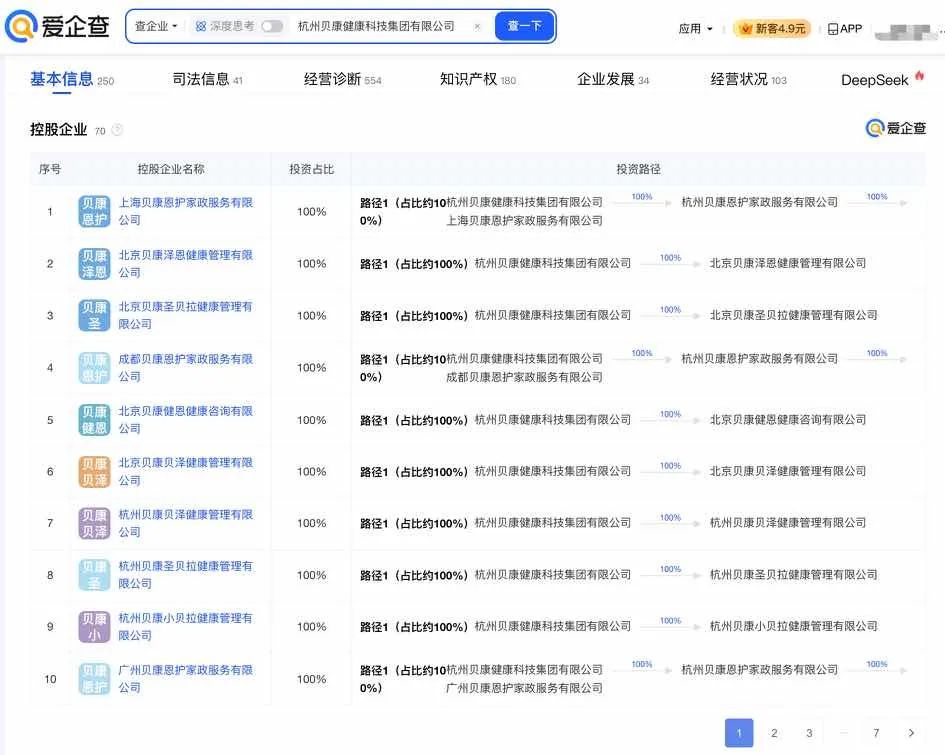This screenshot has height=755, width=945.
Task: Click the 控股企业名称 column header
Action: point(171,169)
